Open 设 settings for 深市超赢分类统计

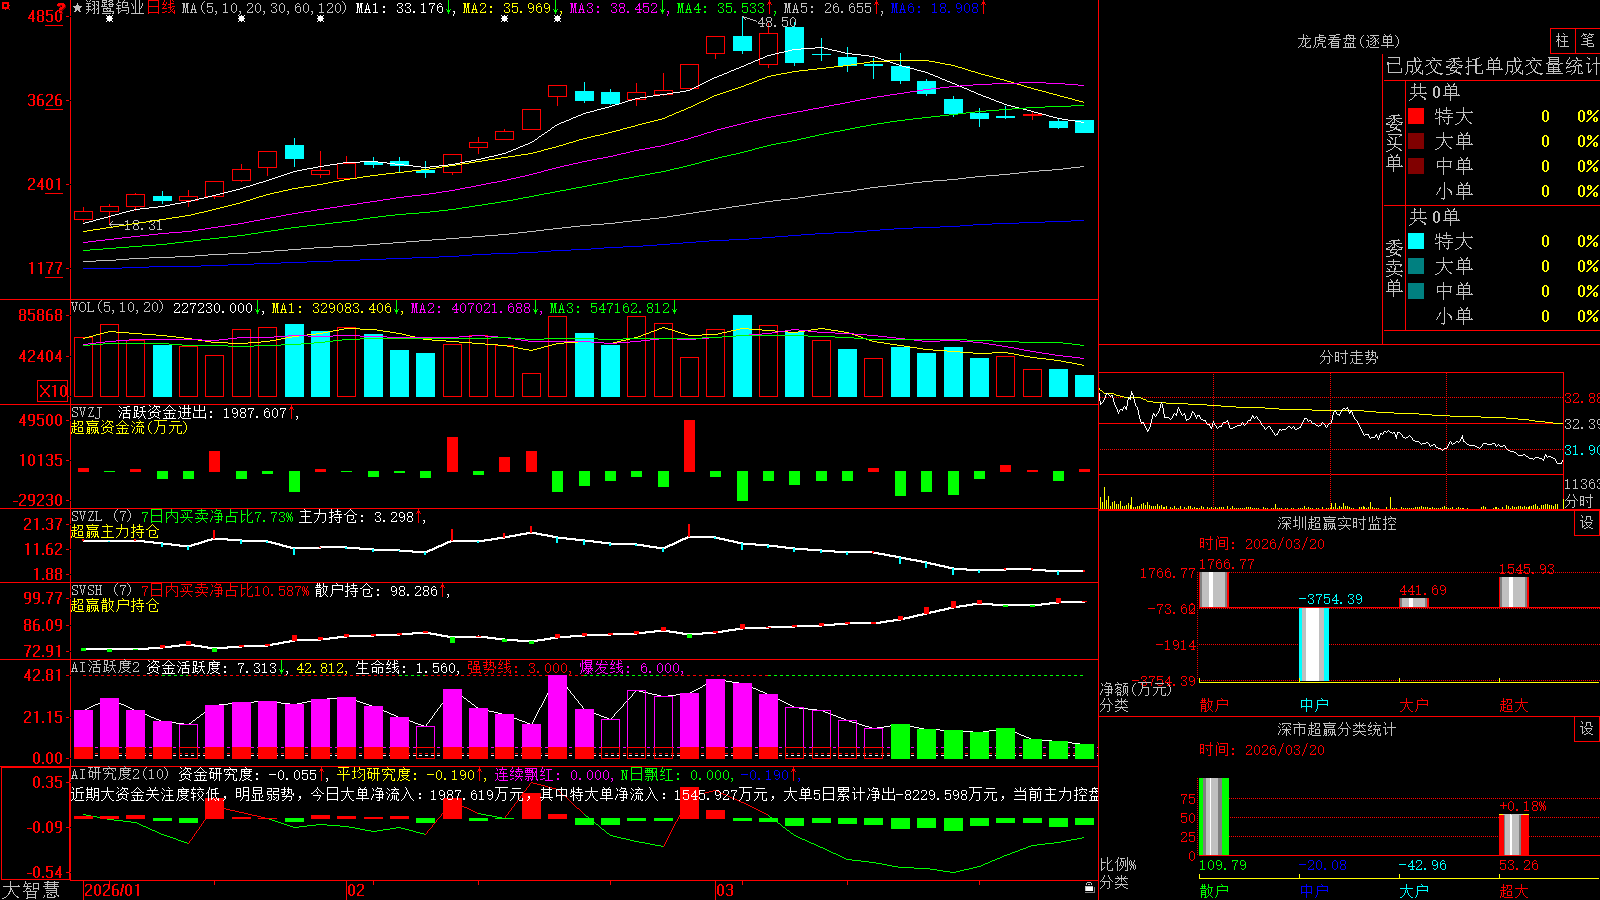(1587, 729)
